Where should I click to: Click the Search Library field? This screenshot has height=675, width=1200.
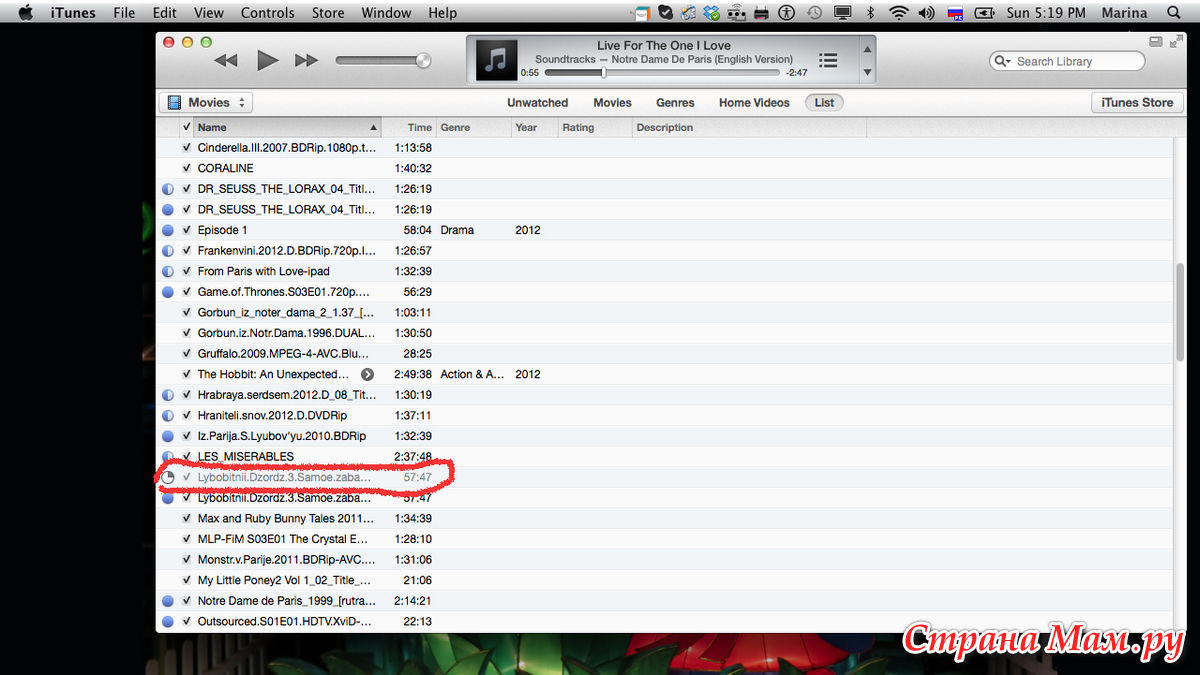point(1067,61)
